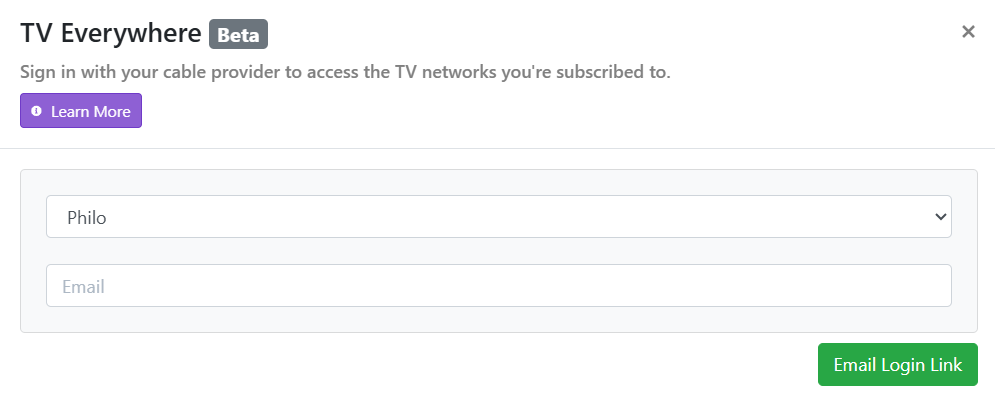
Task: Expand the provider list showing Philo
Action: [x=498, y=217]
